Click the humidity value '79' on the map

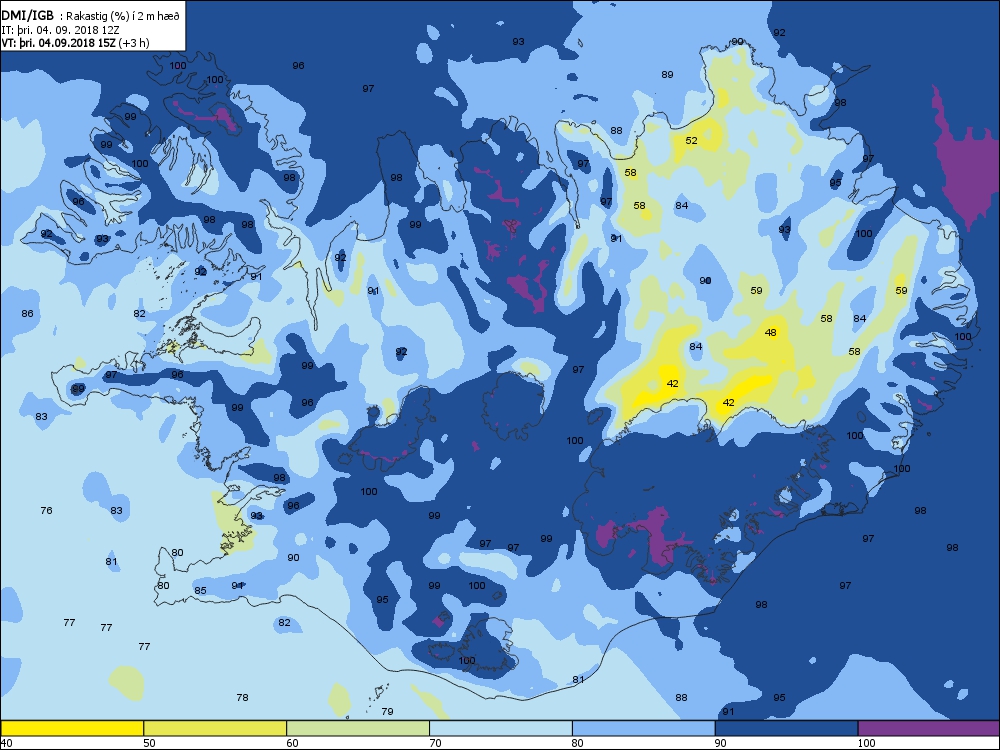pos(386,711)
